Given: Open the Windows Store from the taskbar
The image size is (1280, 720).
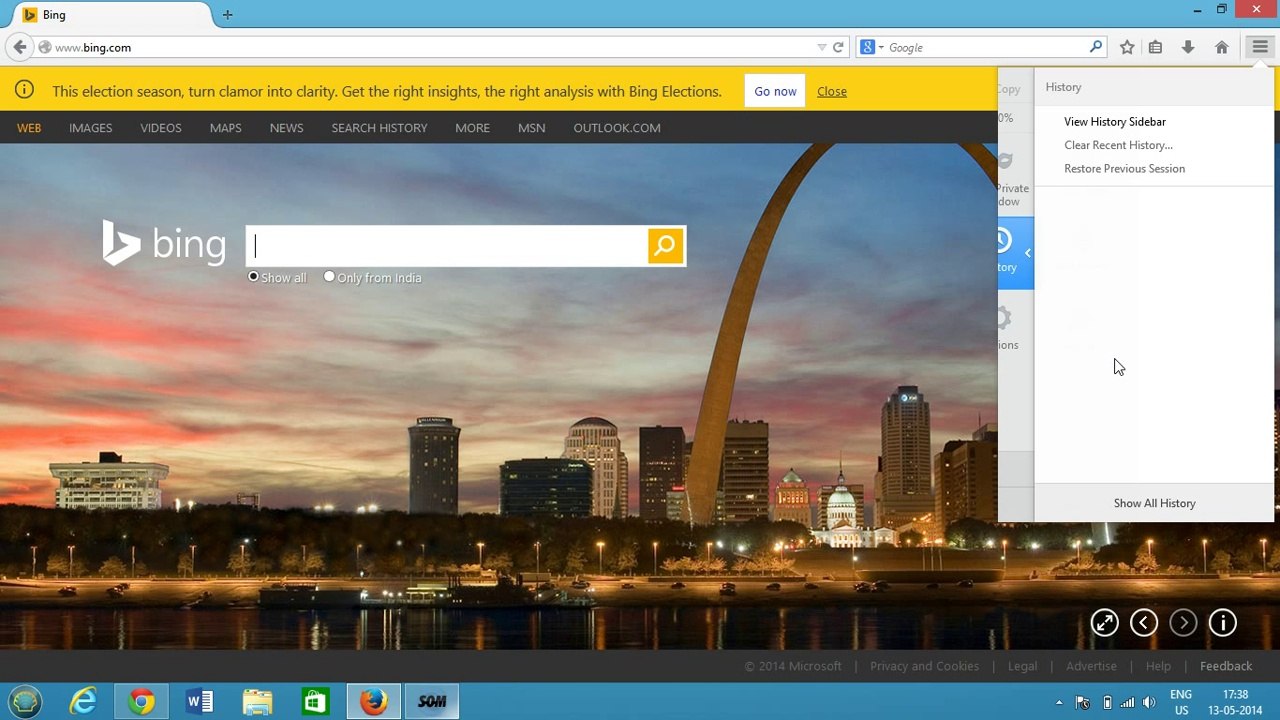Looking at the screenshot, I should click(x=315, y=701).
